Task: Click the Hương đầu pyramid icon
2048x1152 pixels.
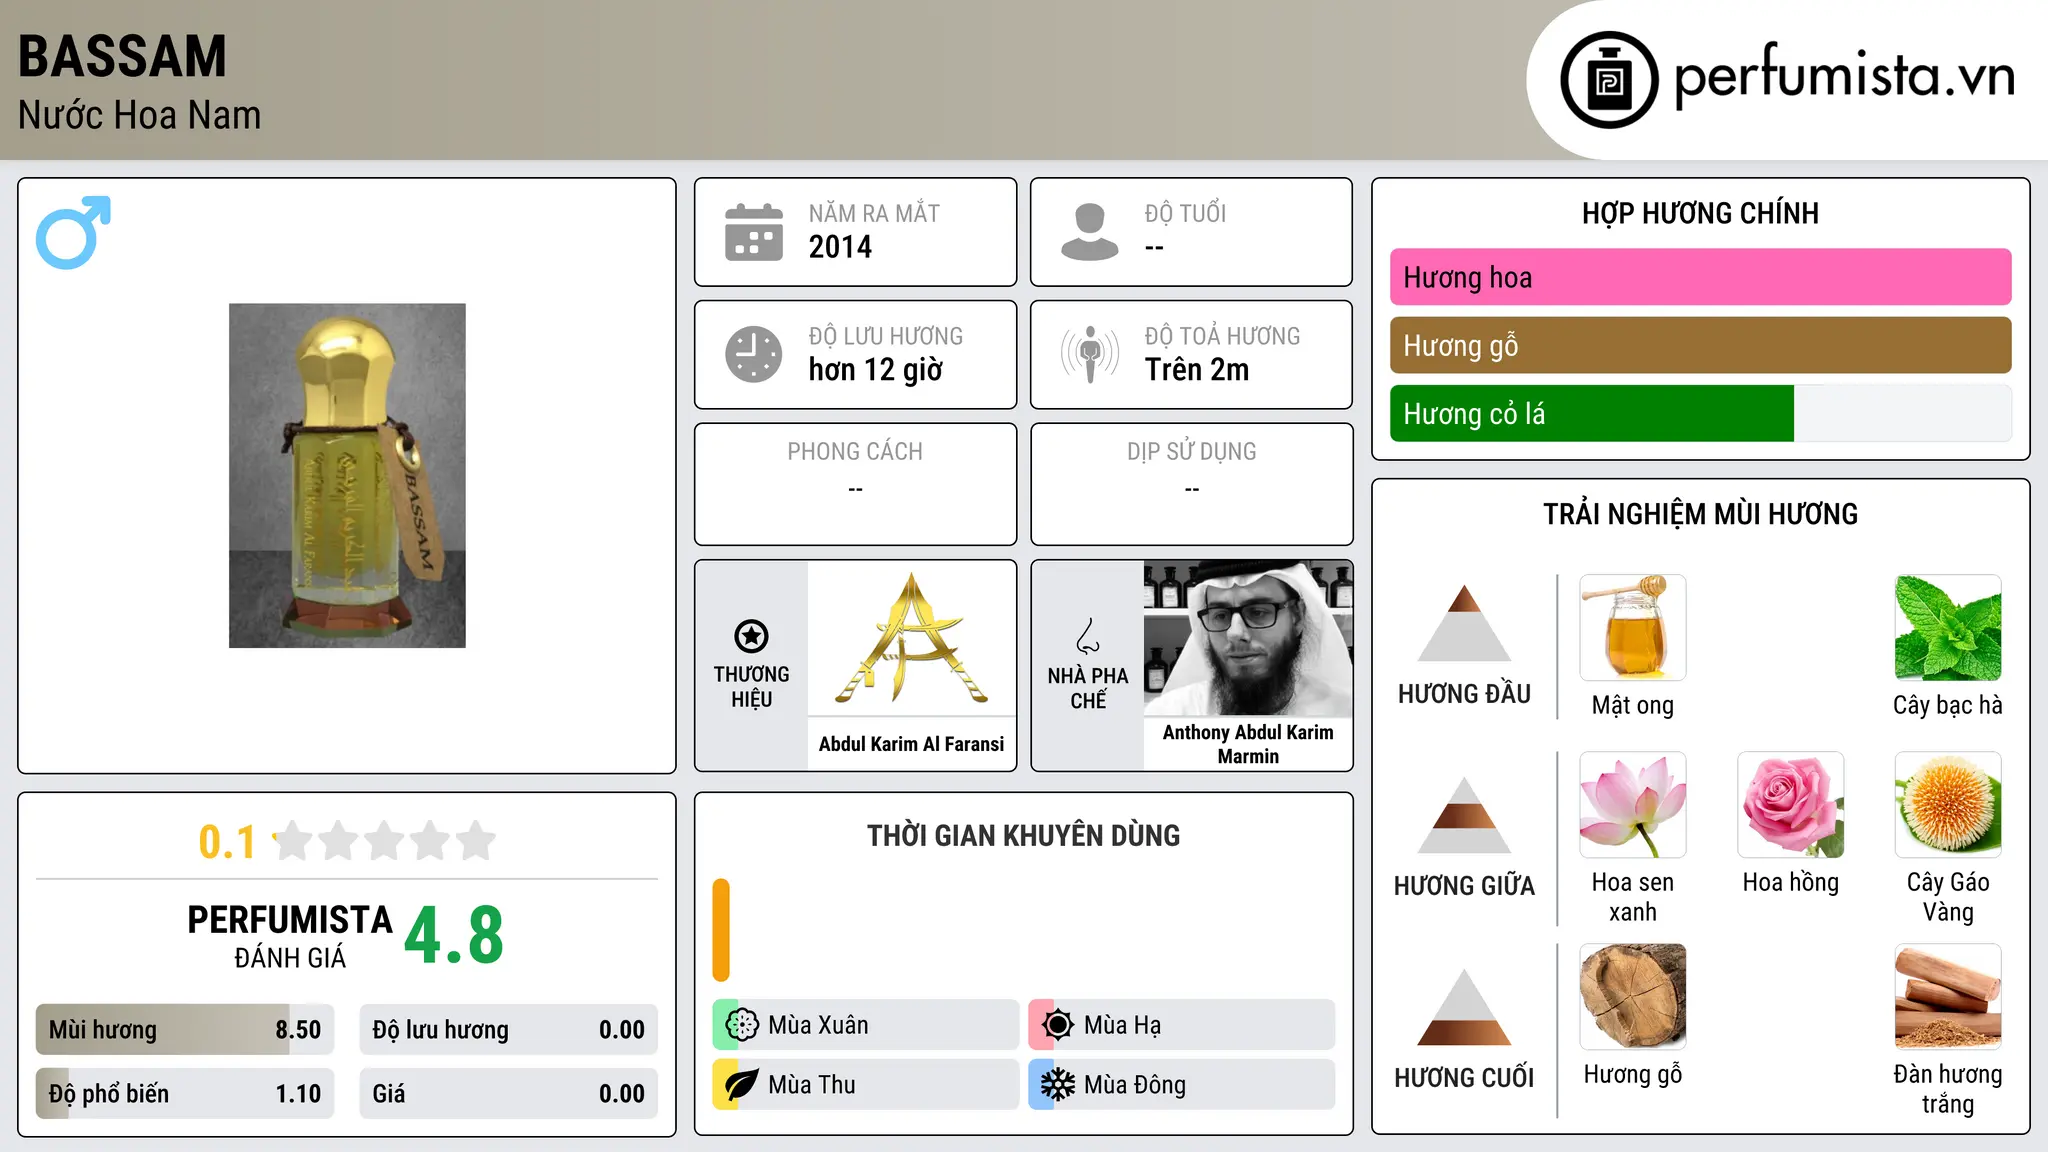Action: tap(1464, 623)
